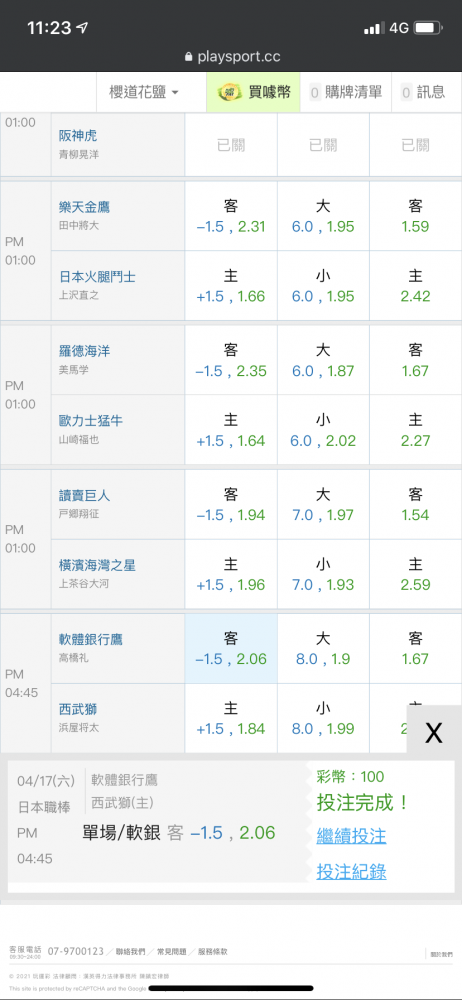The width and height of the screenshot is (462, 1000).
Task: Choose 小 8.0, 1.99 for 西武獅 game
Action: pos(324,719)
